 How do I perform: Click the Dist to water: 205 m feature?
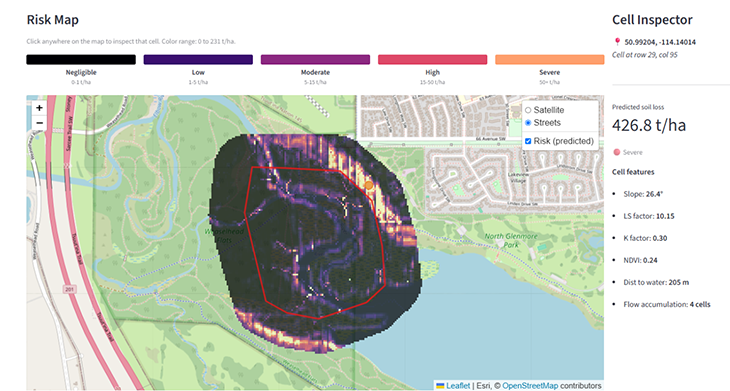click(656, 282)
